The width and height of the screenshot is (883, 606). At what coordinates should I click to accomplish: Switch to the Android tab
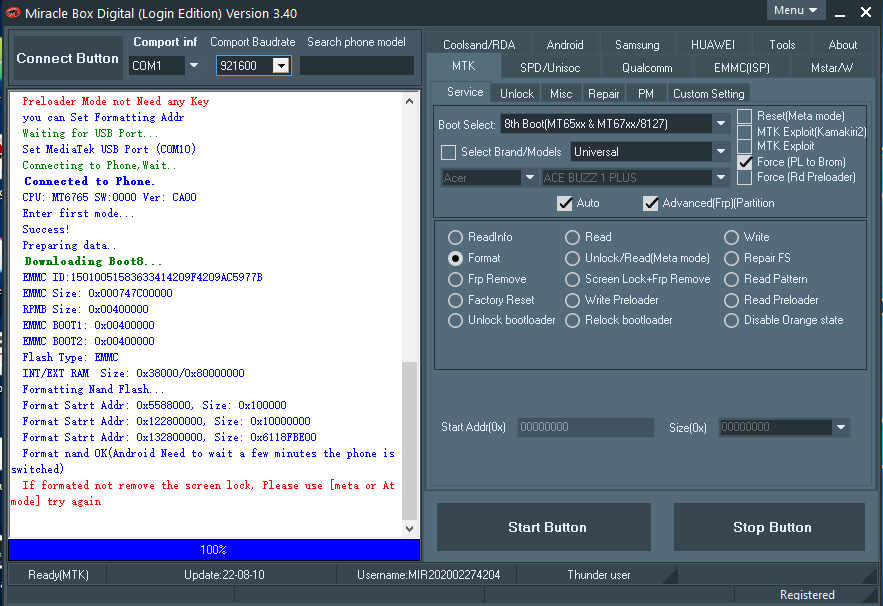[x=565, y=44]
